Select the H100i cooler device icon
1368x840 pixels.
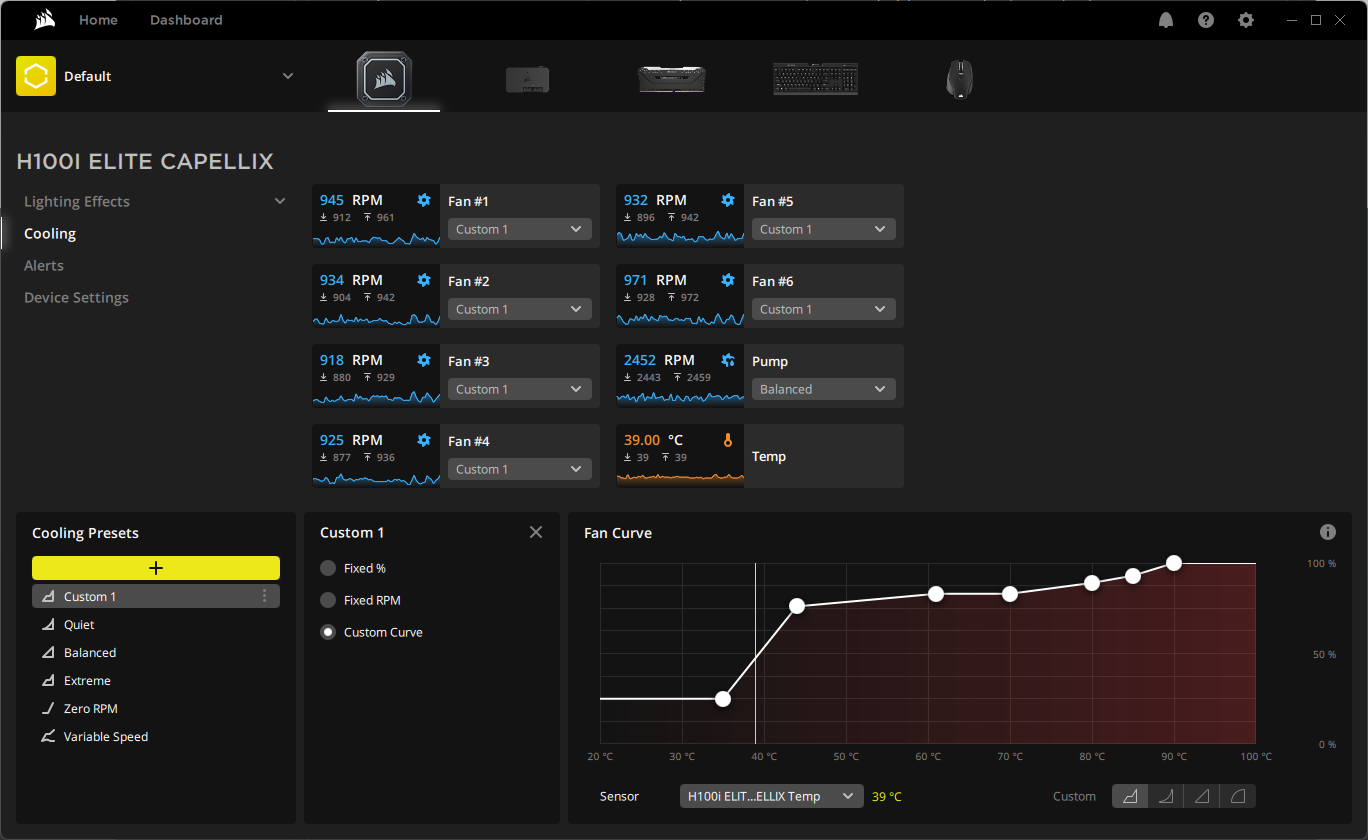[384, 79]
